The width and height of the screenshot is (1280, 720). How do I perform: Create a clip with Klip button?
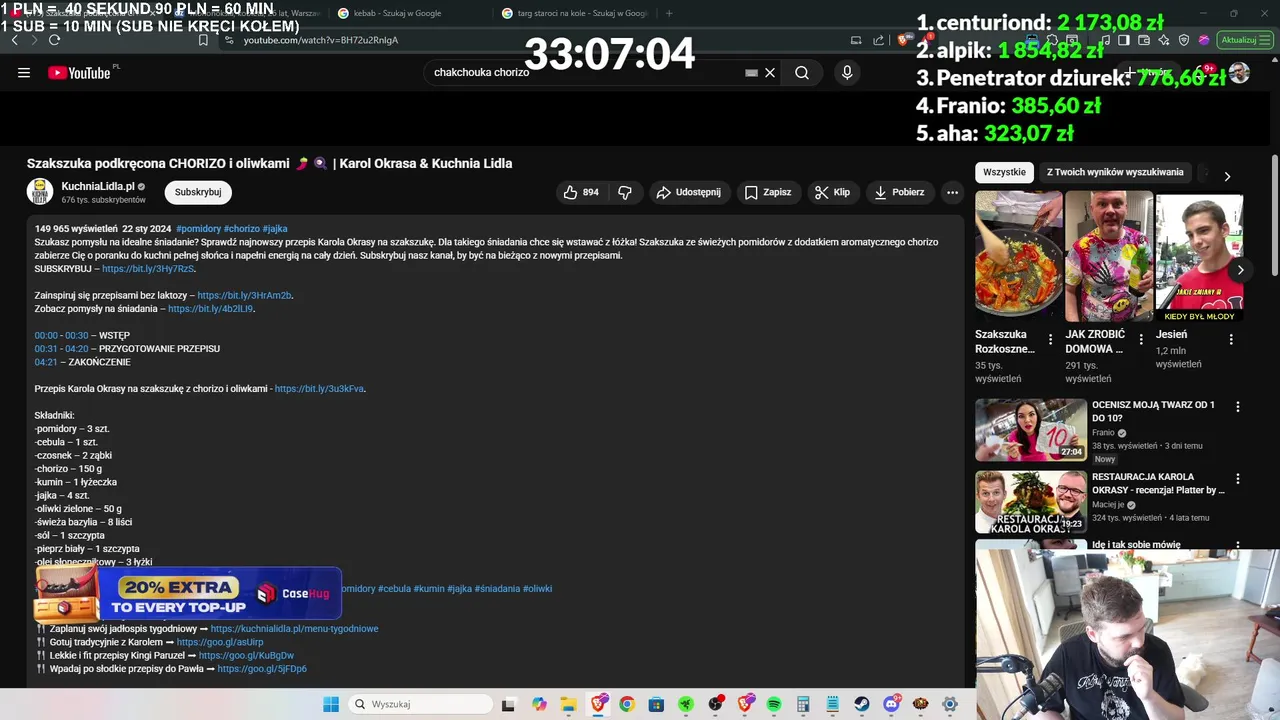point(832,192)
